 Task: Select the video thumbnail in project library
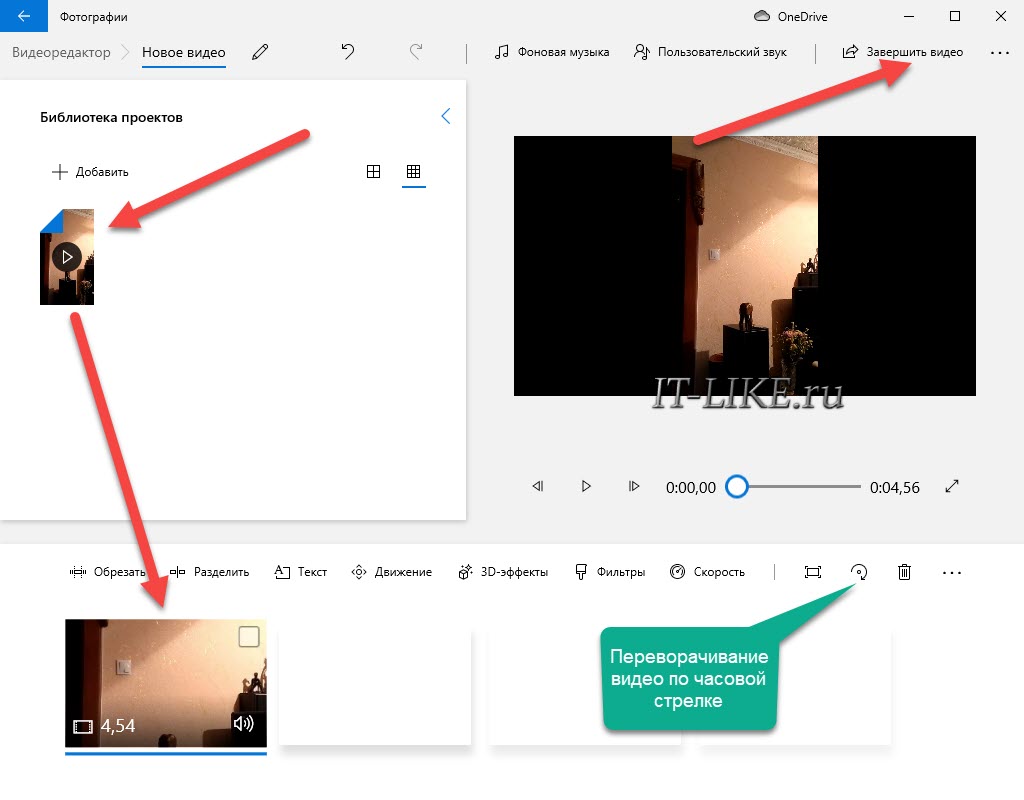[67, 257]
